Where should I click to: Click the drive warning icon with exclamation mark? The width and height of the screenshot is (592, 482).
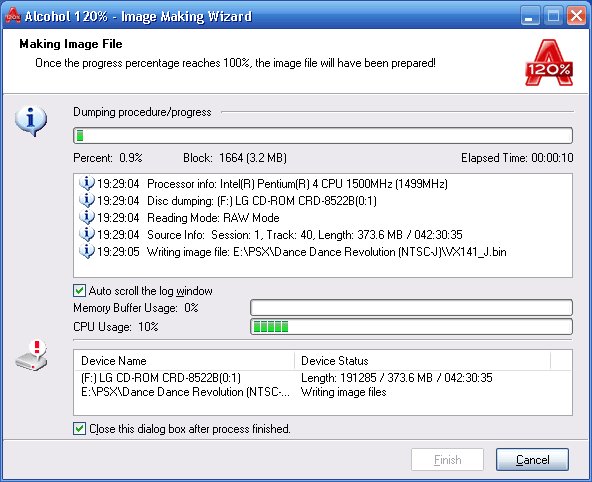(x=32, y=355)
